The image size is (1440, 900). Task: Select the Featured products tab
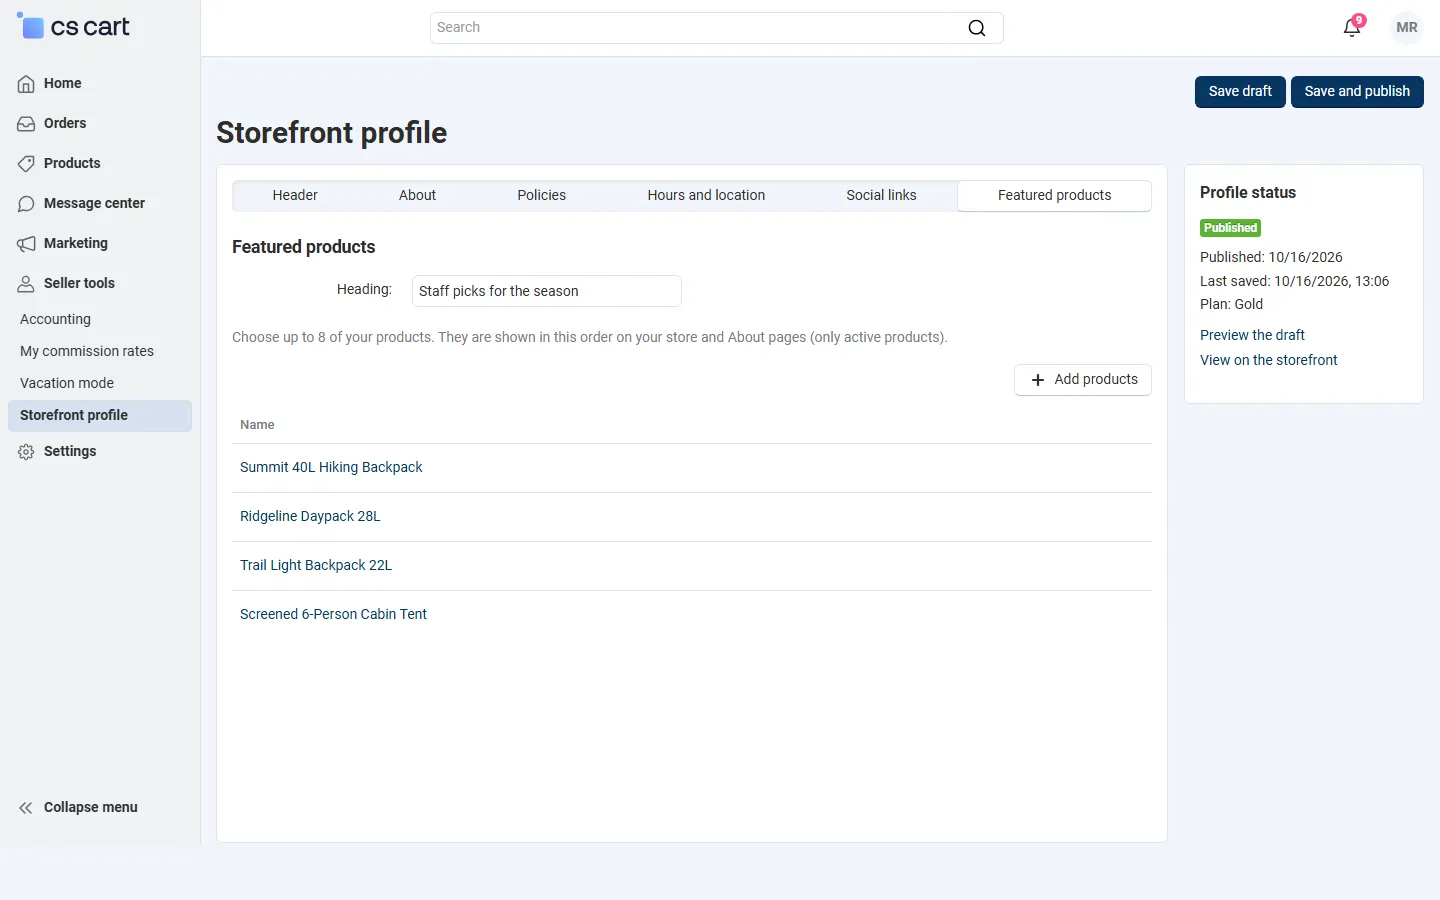tap(1054, 195)
